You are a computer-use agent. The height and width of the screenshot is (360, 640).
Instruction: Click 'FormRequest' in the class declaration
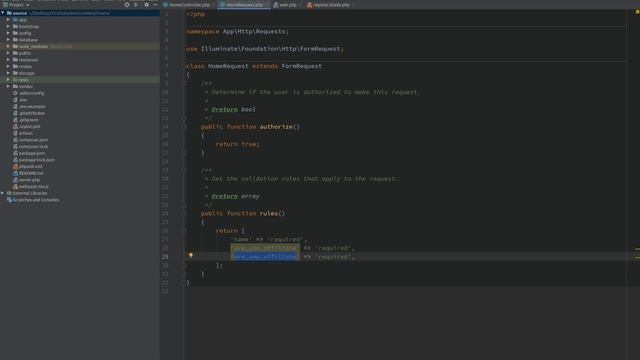(x=301, y=66)
